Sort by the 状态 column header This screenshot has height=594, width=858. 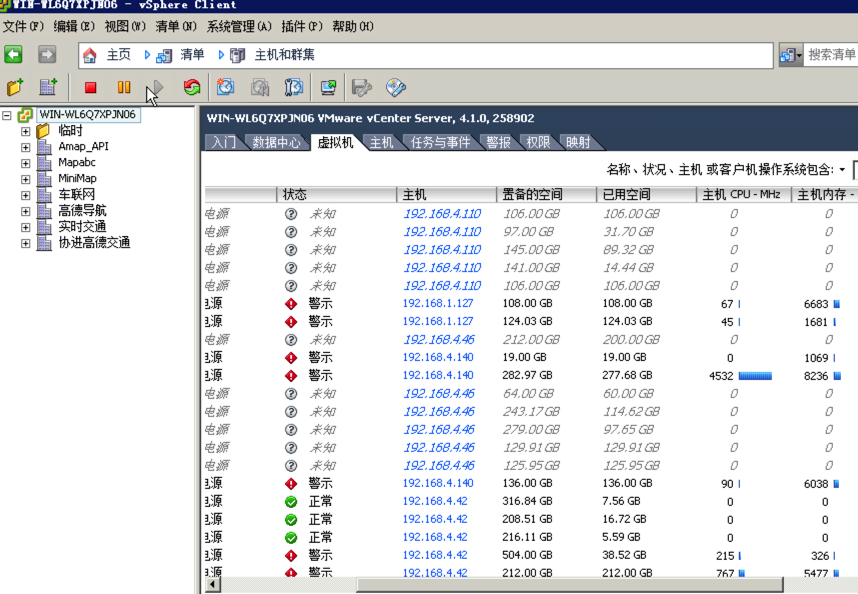337,195
